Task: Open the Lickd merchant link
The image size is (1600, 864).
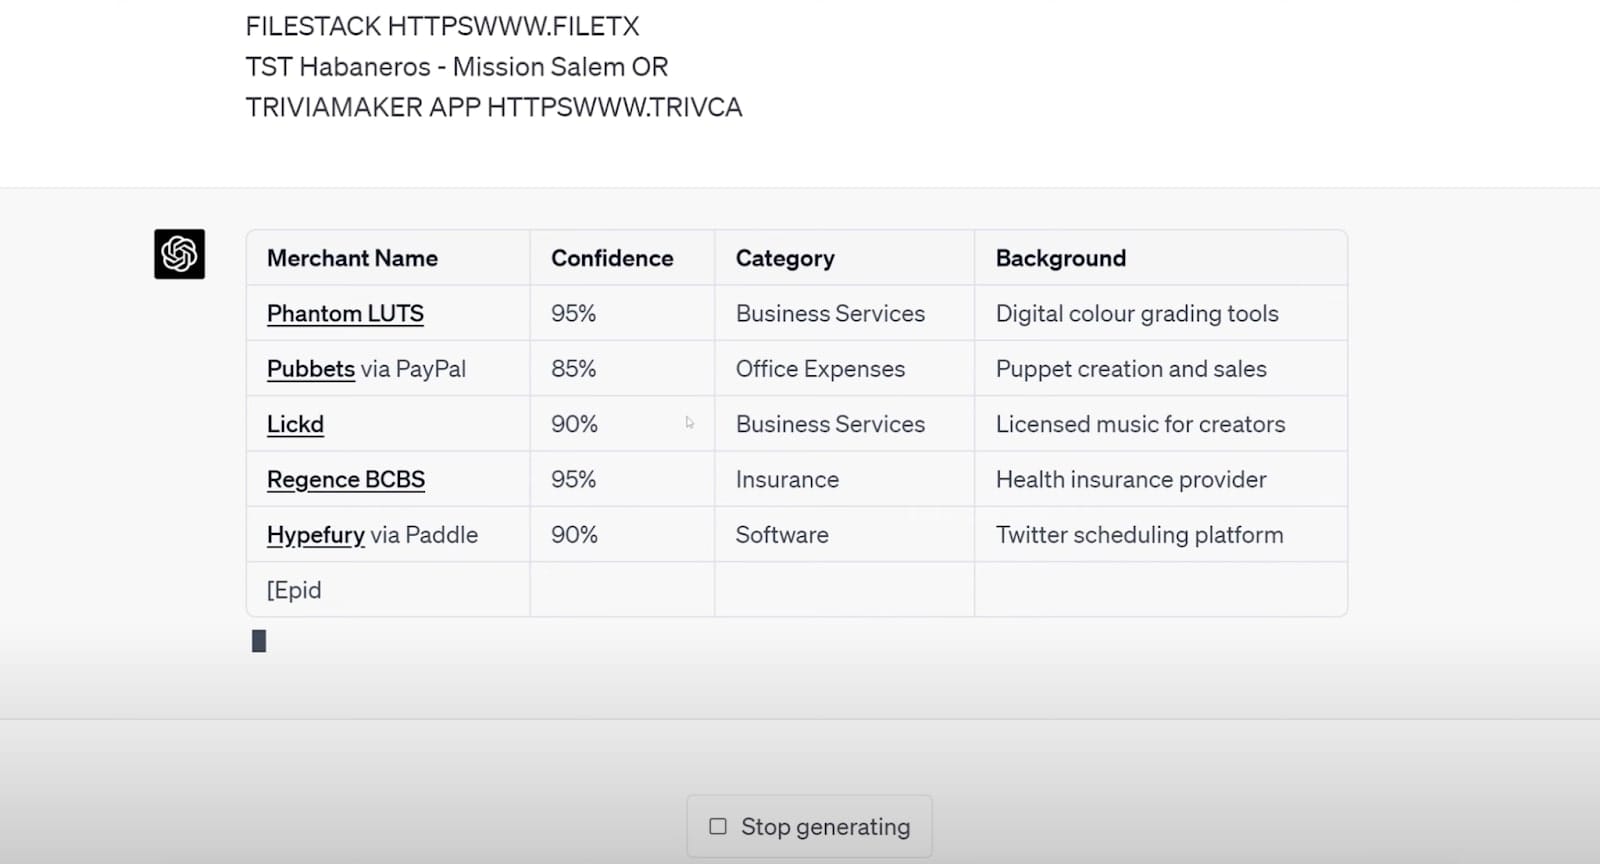Action: click(295, 425)
